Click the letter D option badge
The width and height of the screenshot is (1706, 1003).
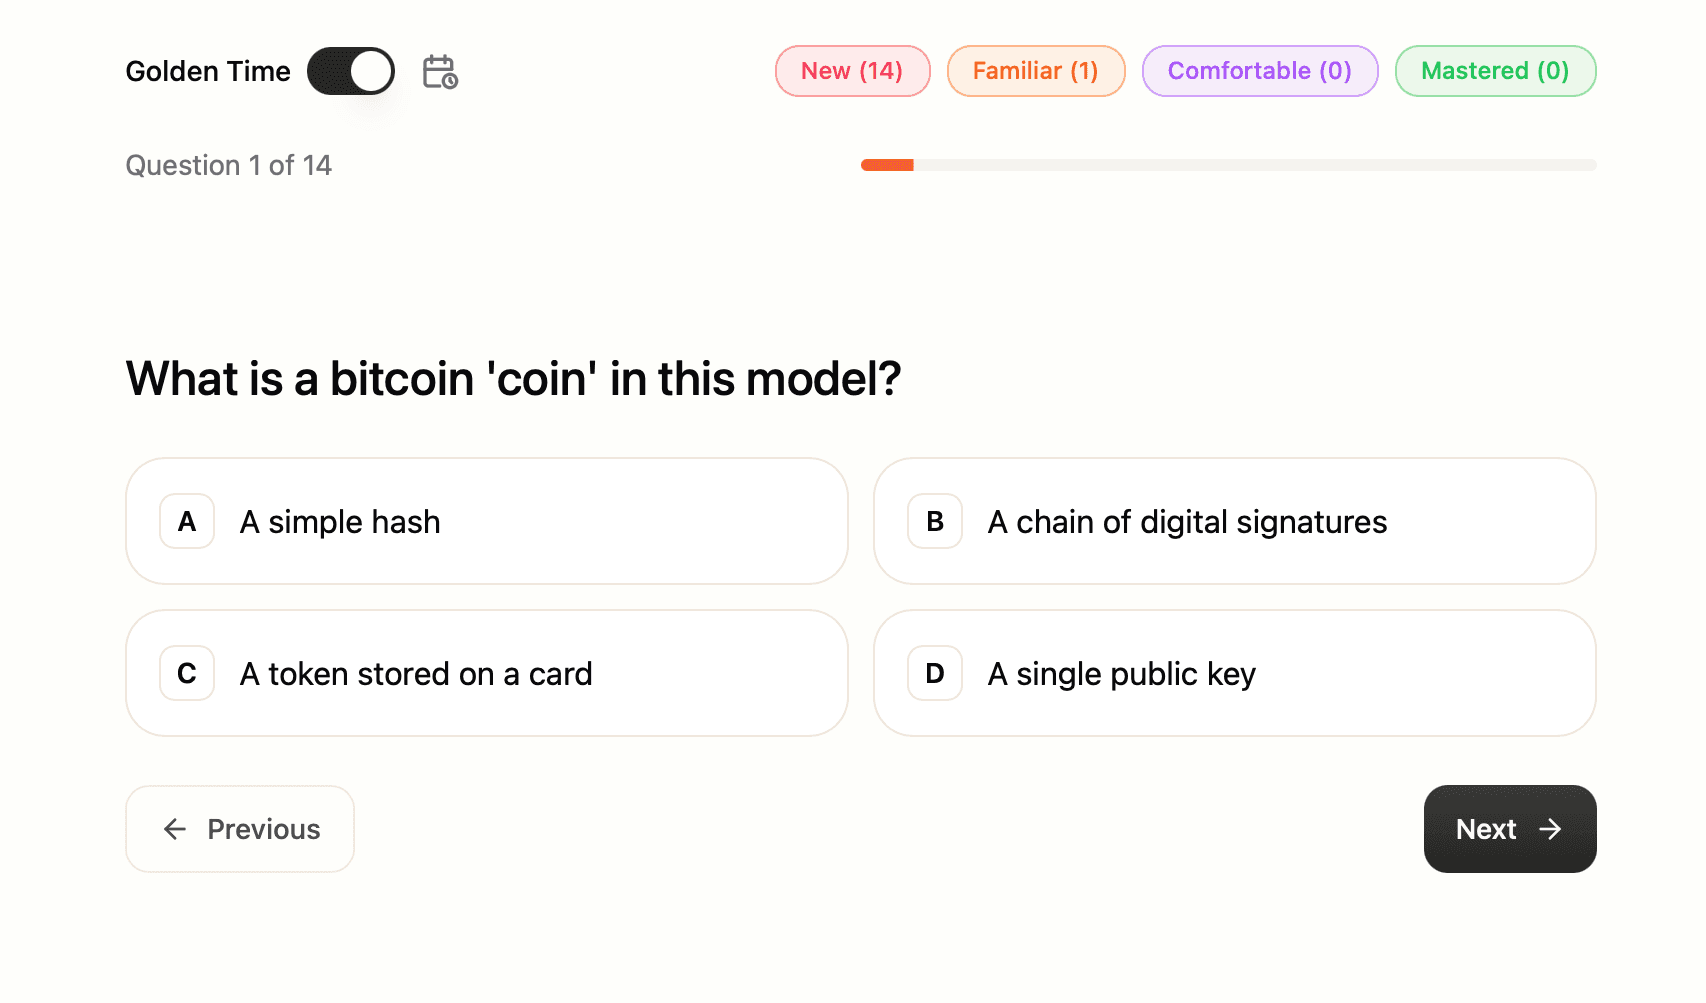click(x=935, y=673)
